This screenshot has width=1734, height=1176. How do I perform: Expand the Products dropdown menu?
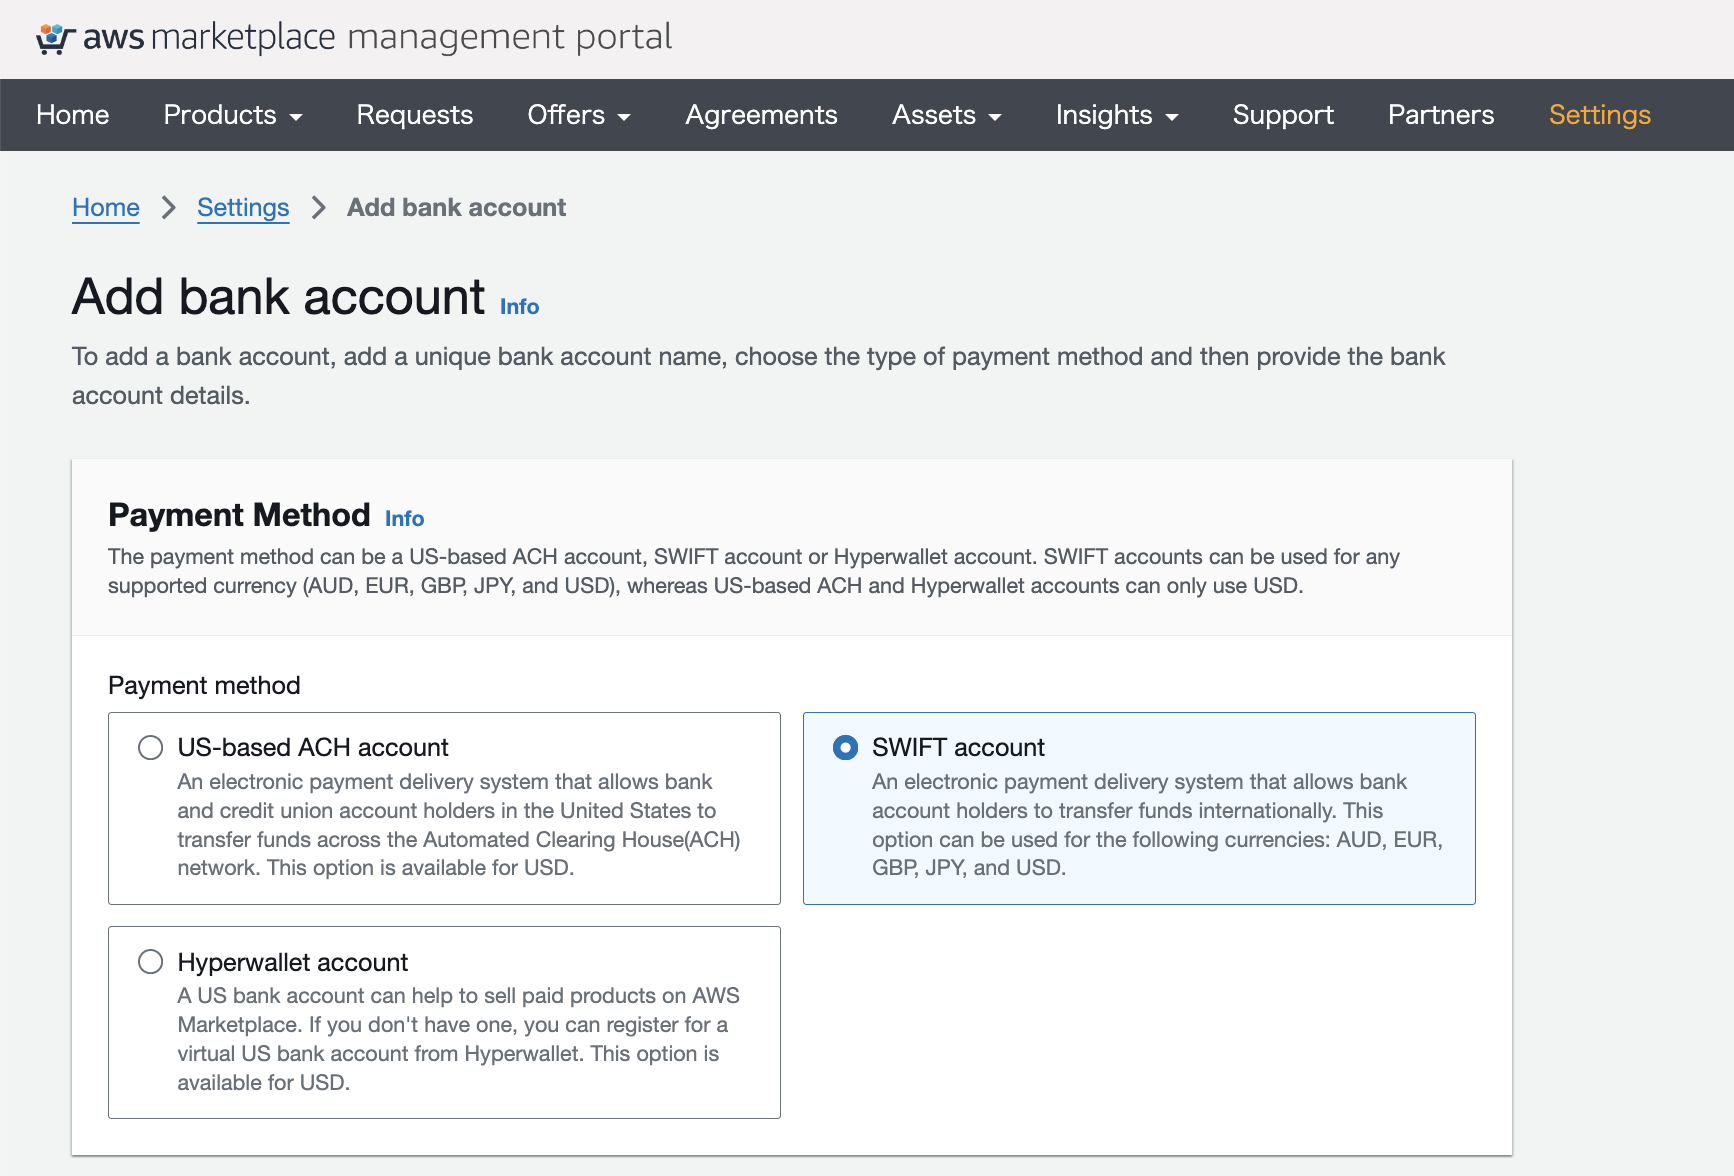(233, 115)
